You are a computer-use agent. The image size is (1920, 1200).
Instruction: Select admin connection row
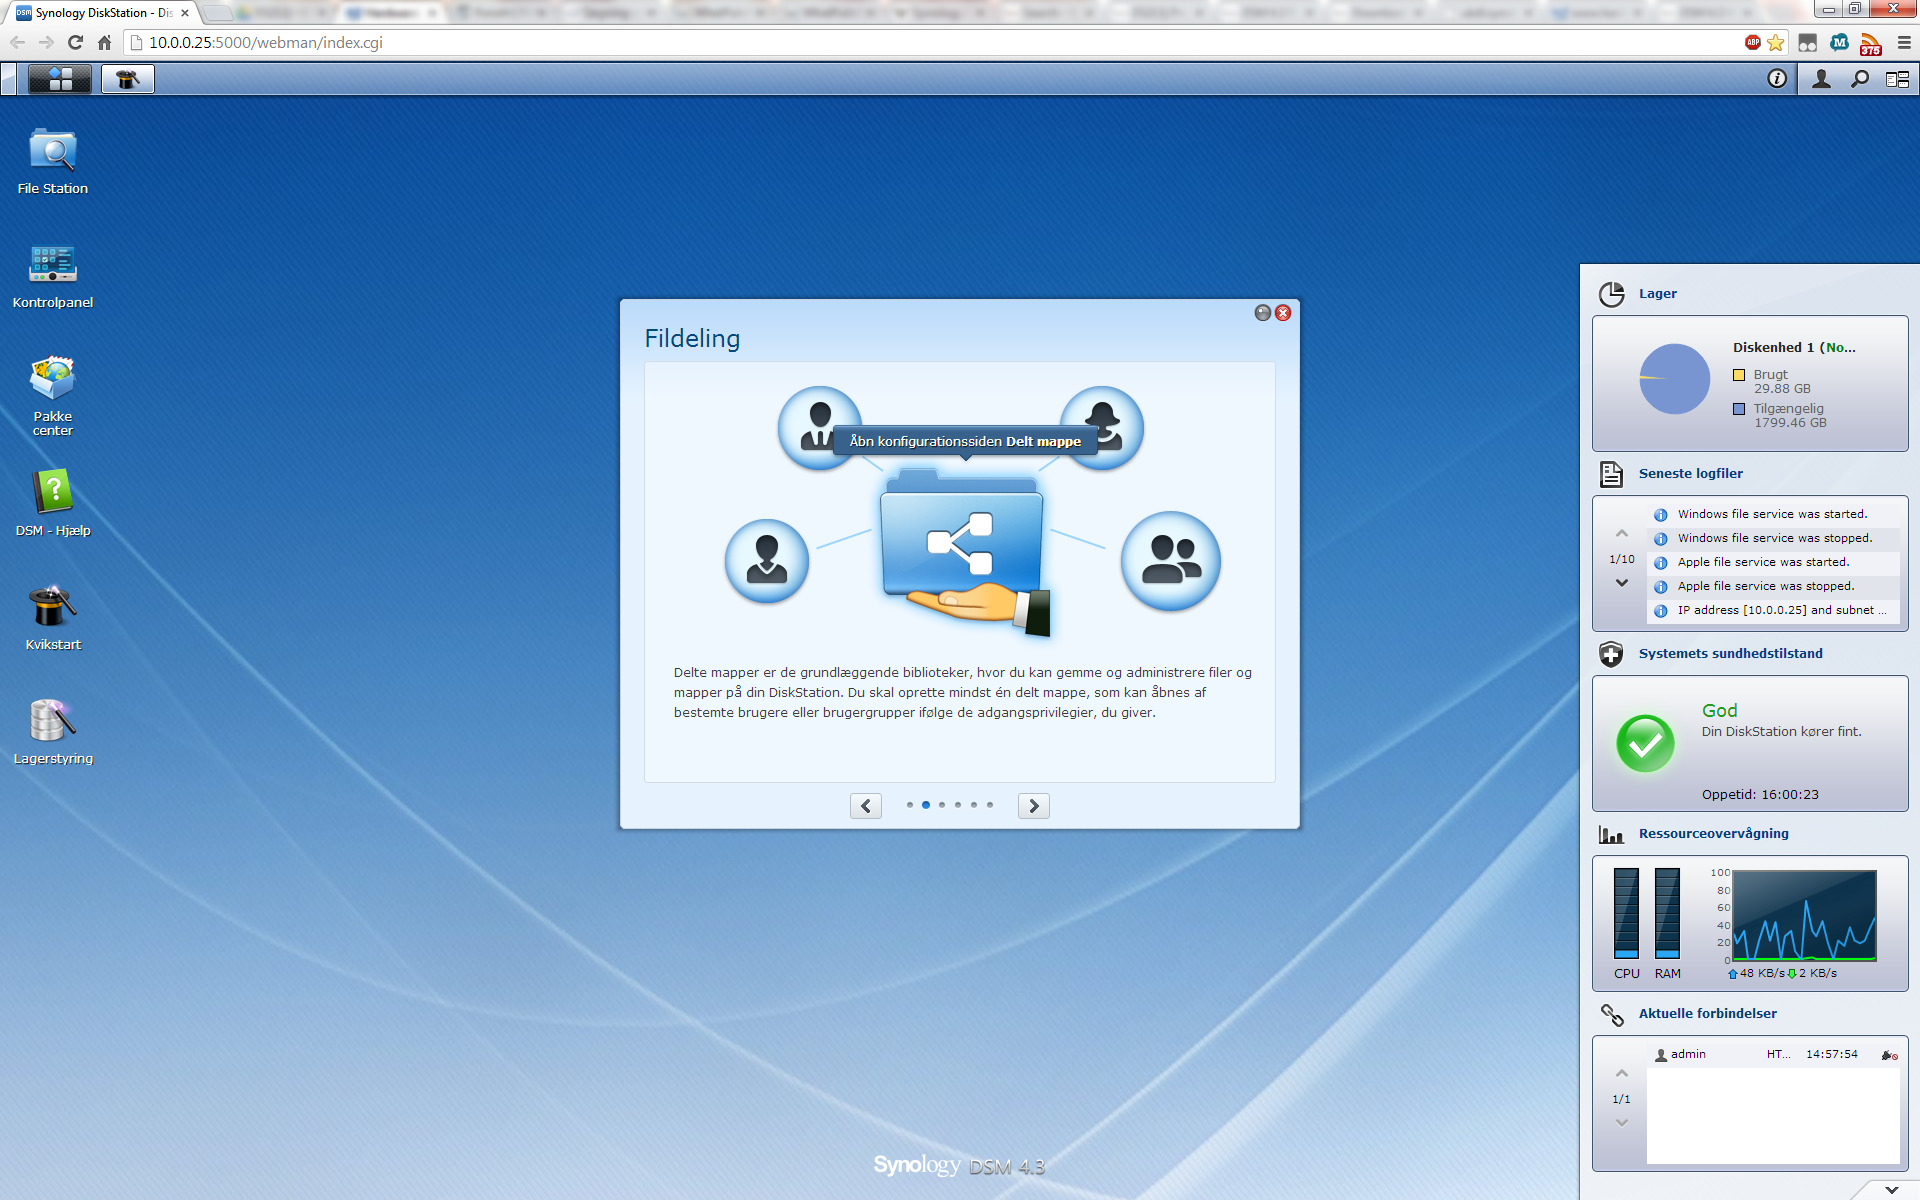pos(1773,1054)
